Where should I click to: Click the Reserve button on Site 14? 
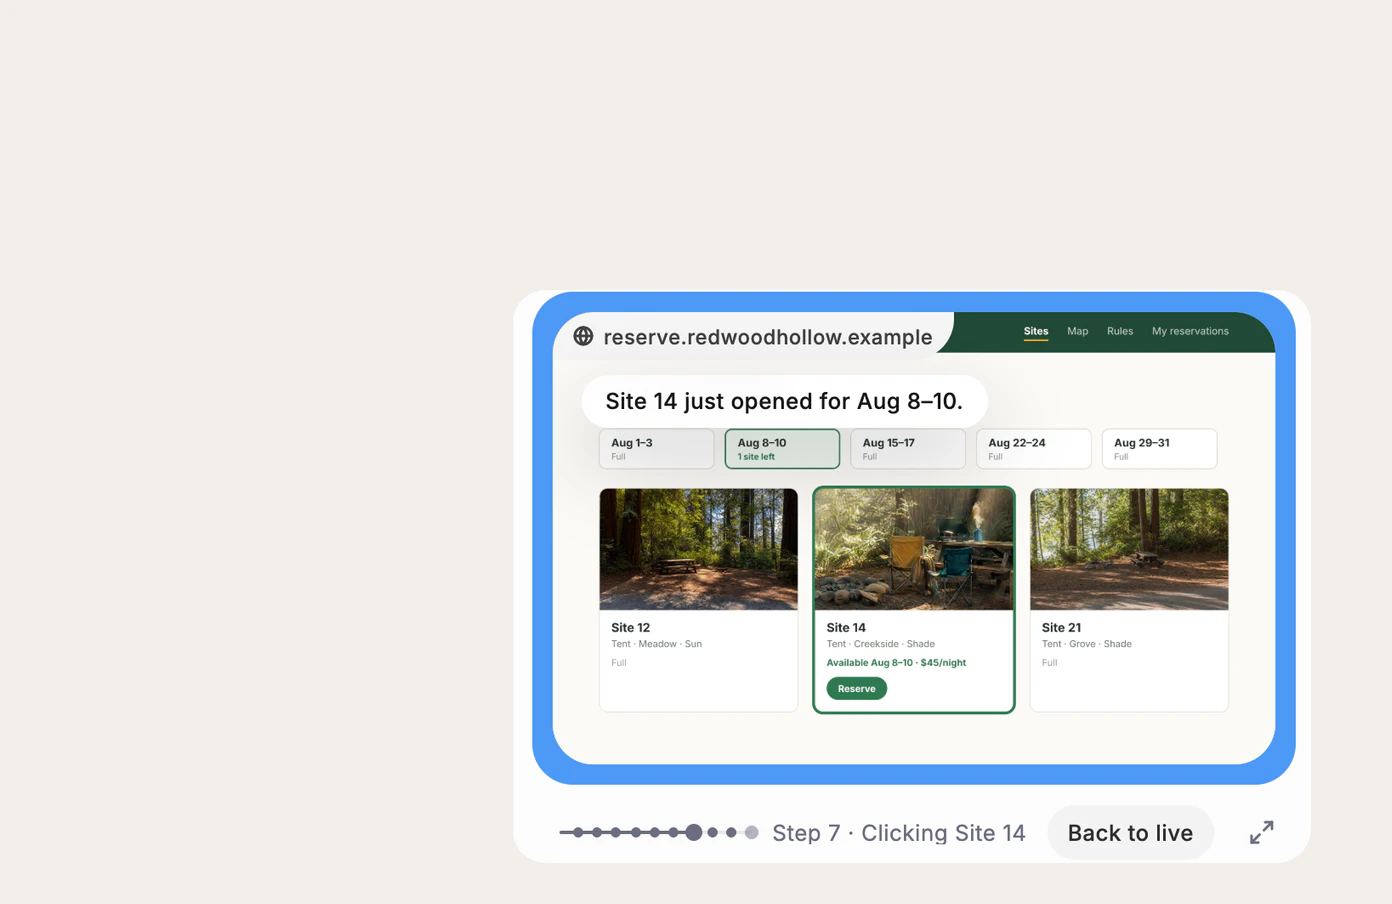coord(856,688)
